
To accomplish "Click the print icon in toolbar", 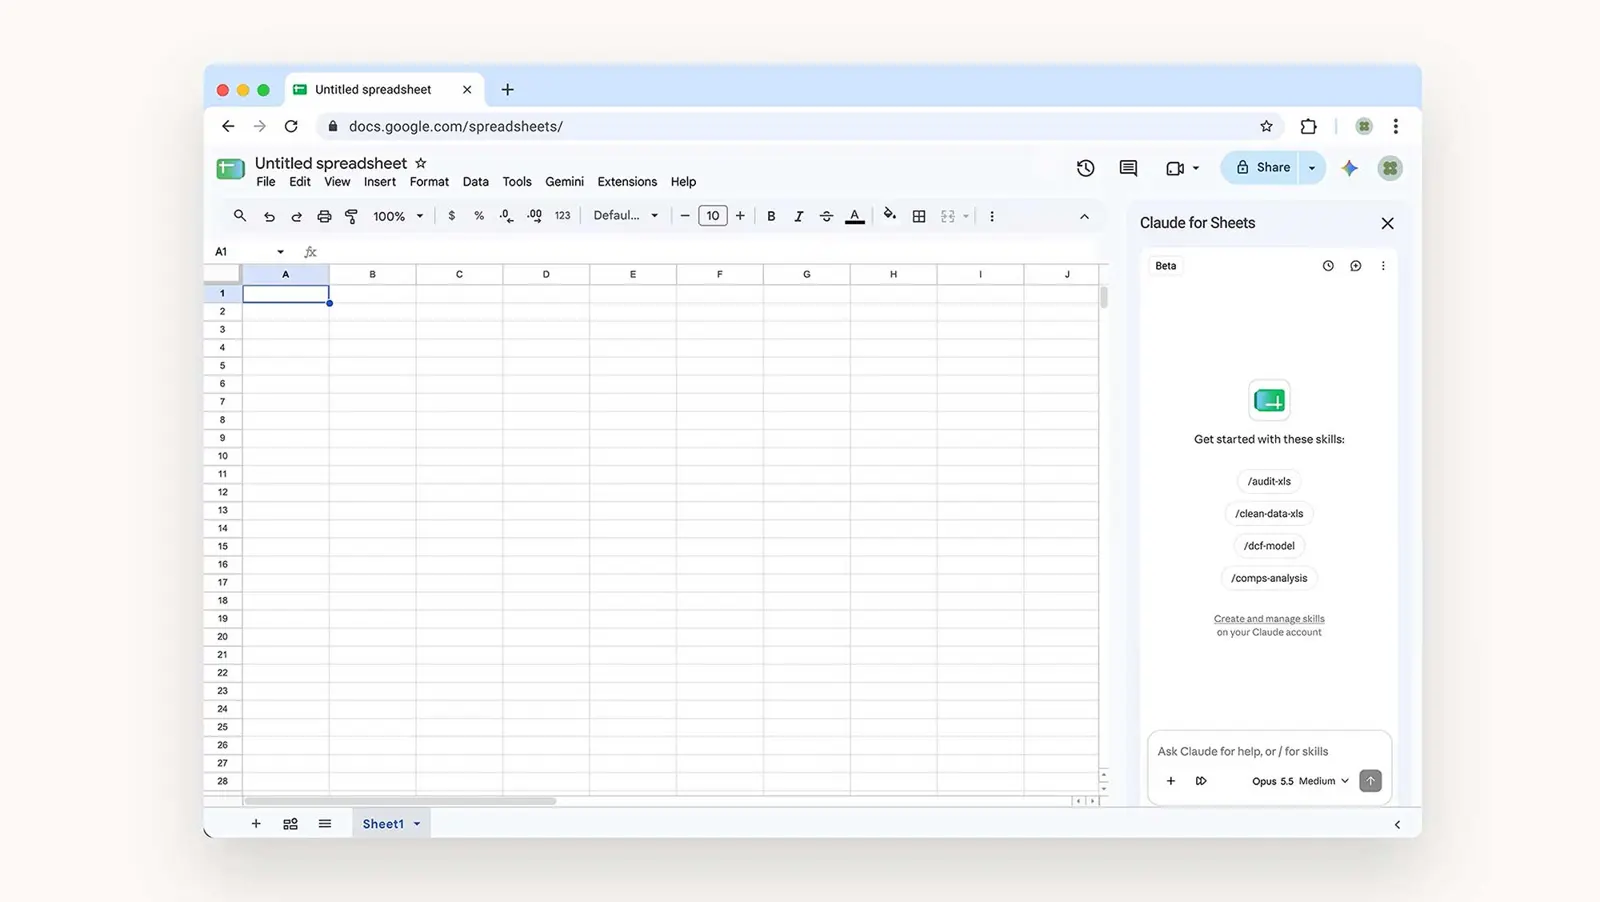I will click(x=324, y=216).
